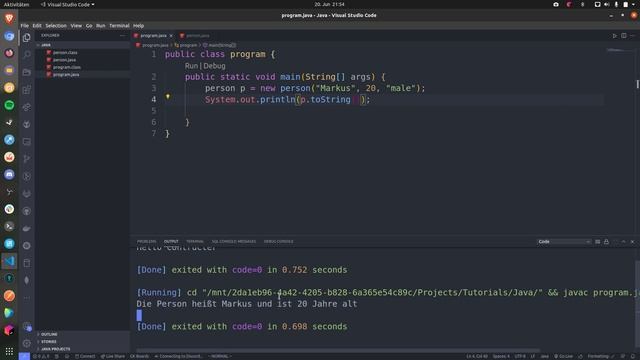Image resolution: width=640 pixels, height=360 pixels.
Task: Click the Run Code play icon
Action: click(615, 36)
